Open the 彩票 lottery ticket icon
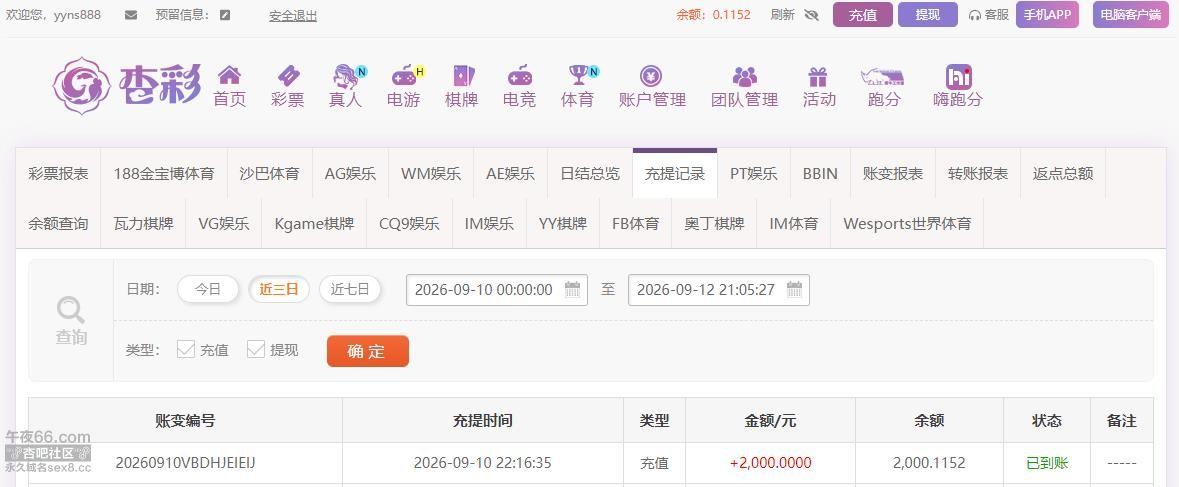Image resolution: width=1179 pixels, height=487 pixels. [288, 75]
